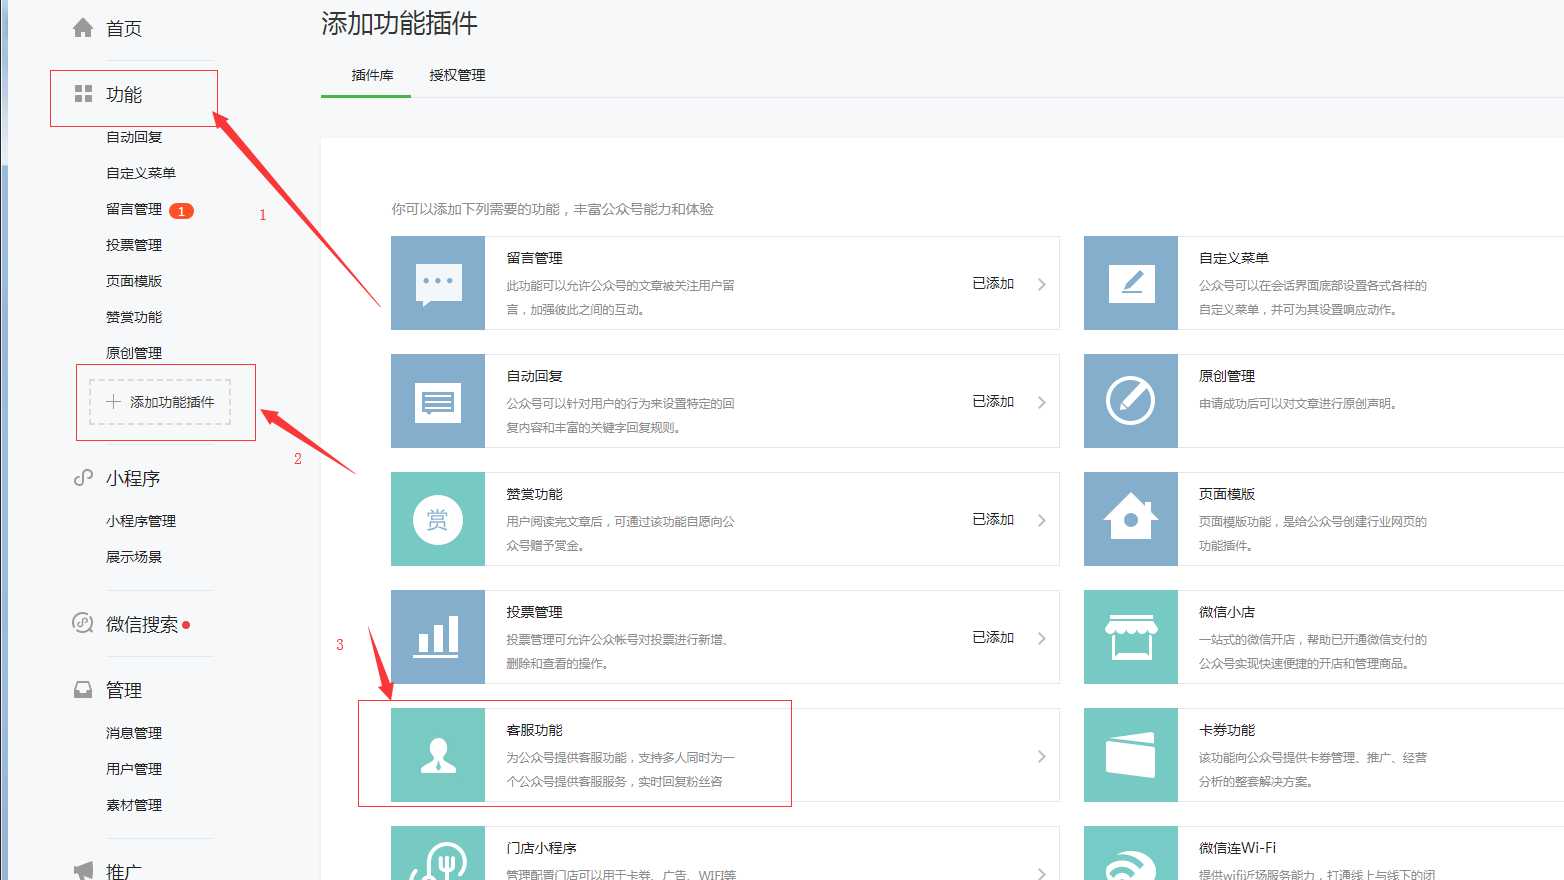Click 已添加 status on 赞赏功能 card
The height and width of the screenshot is (880, 1564).
coord(993,519)
